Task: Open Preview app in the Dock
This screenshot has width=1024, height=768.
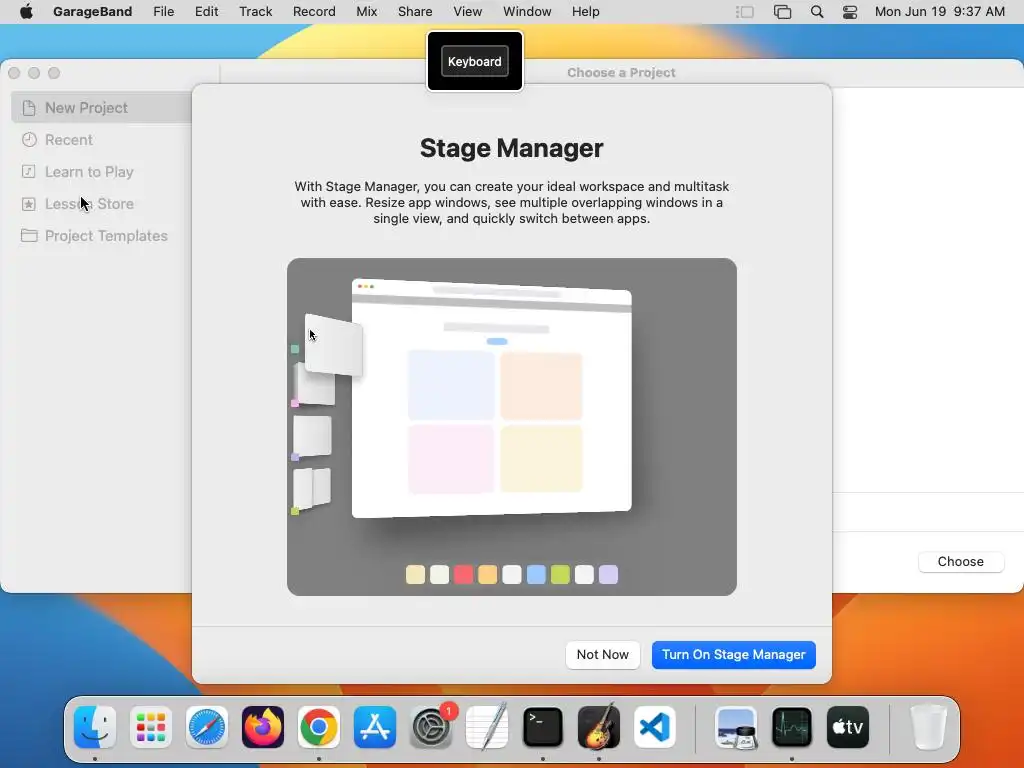Action: point(736,727)
